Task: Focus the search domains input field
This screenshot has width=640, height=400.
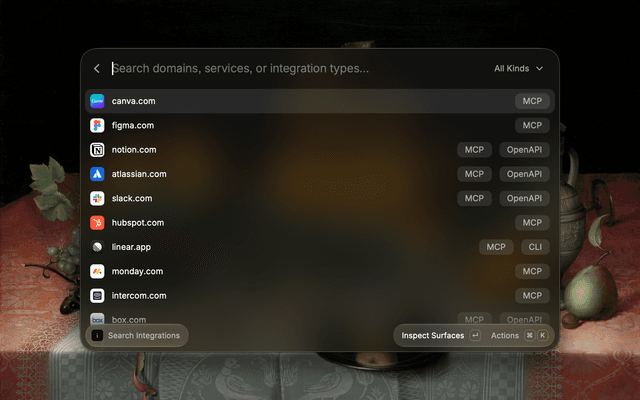Action: point(298,69)
